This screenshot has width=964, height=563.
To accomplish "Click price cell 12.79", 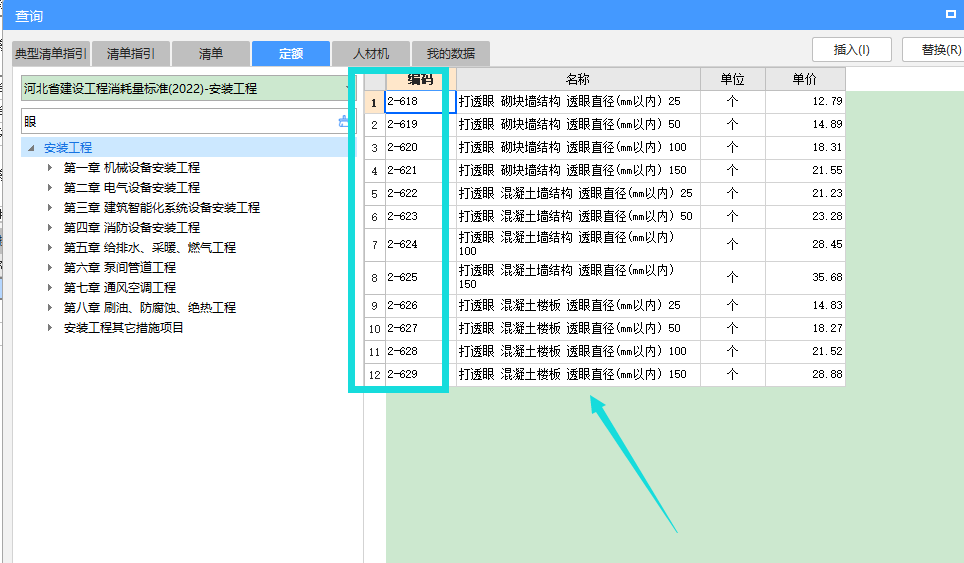I will point(805,101).
